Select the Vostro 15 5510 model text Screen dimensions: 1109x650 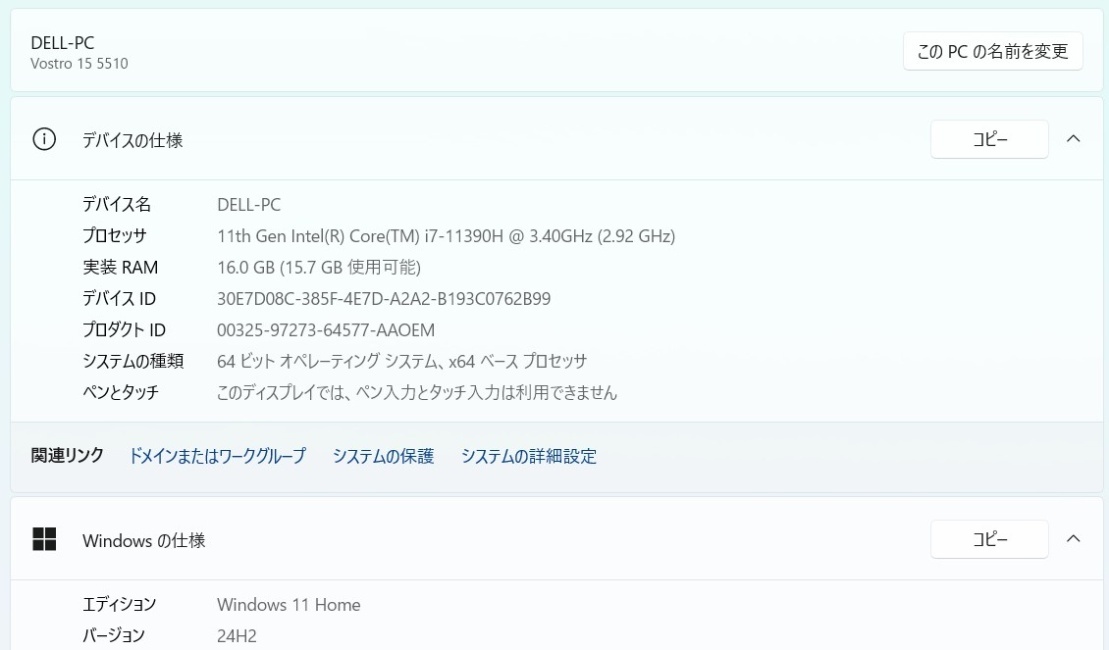pos(79,64)
